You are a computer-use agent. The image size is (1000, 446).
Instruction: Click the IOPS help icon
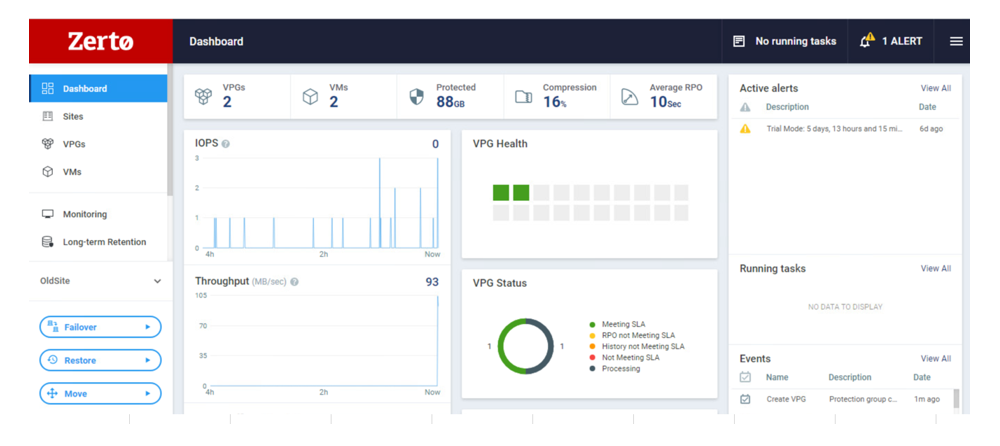[x=225, y=144]
